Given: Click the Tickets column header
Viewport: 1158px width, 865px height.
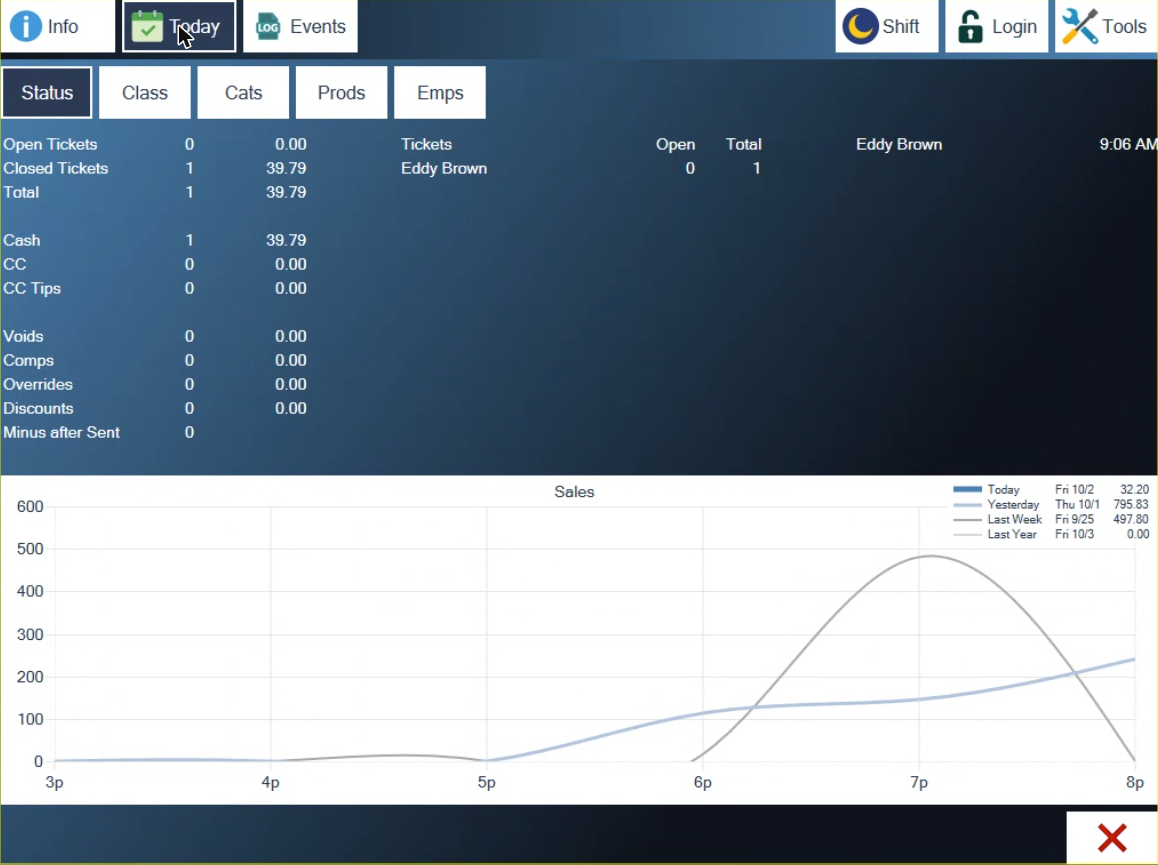Looking at the screenshot, I should [x=426, y=144].
